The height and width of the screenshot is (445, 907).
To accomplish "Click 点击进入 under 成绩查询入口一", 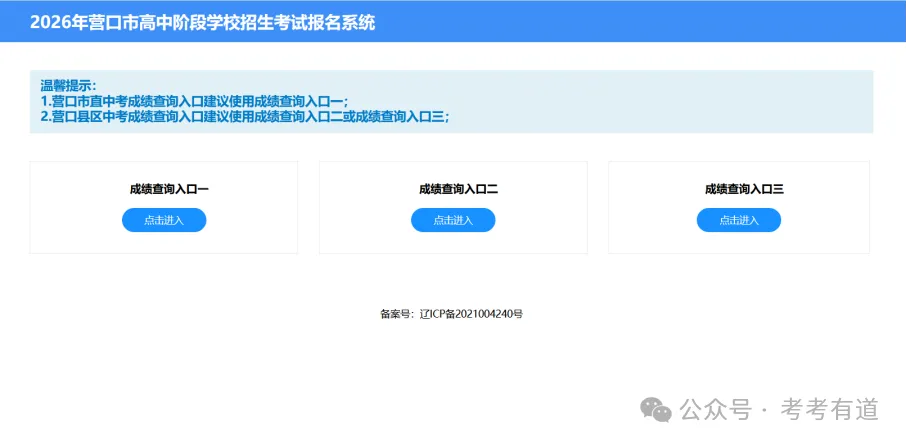I will tap(164, 220).
